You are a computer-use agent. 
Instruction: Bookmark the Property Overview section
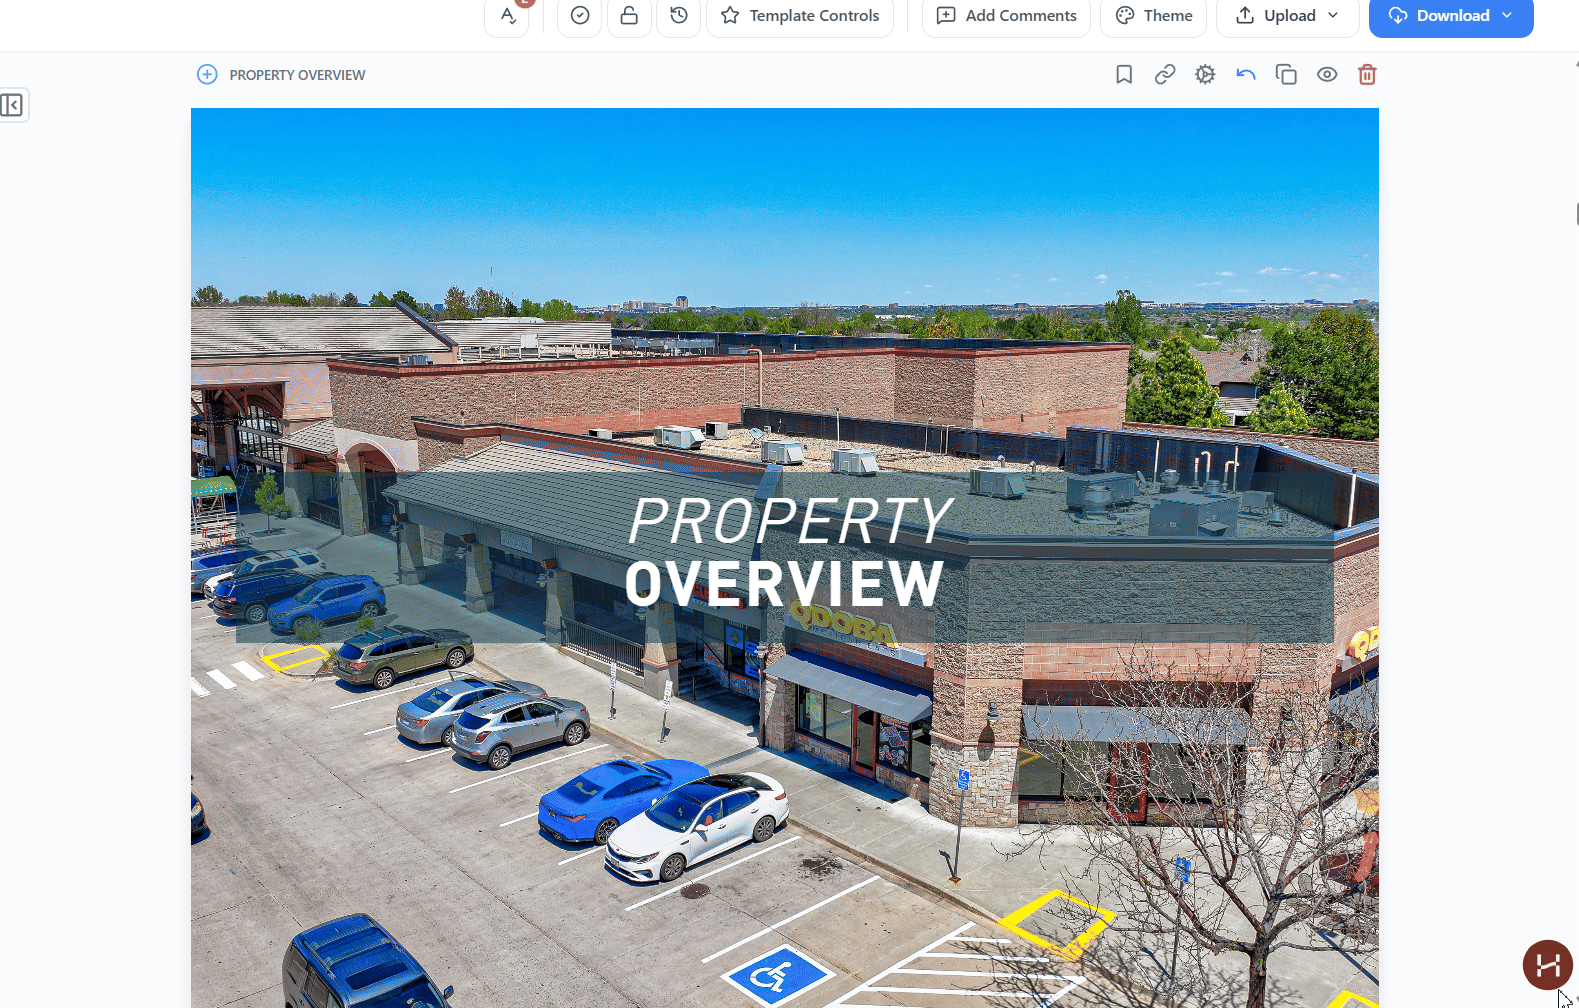point(1124,75)
